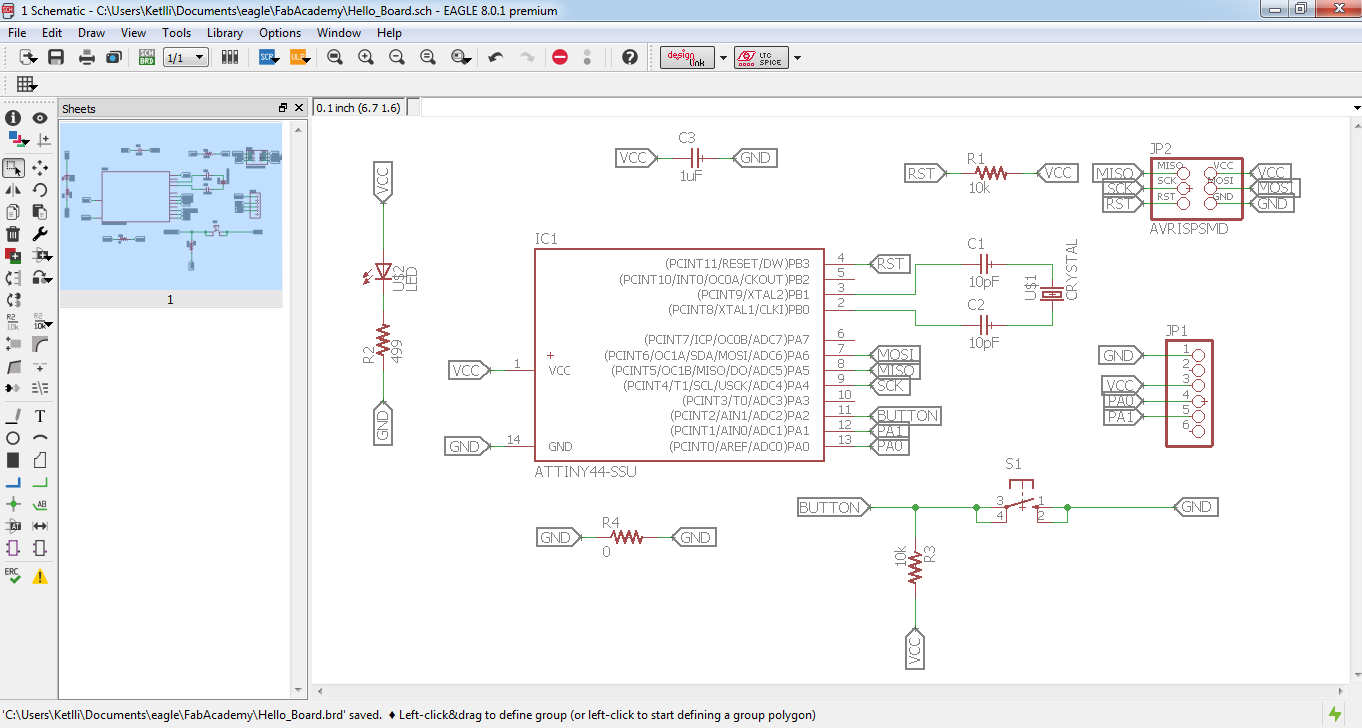Select the blue Bus tool
Screen dimensions: 1362x728
(x=14, y=482)
